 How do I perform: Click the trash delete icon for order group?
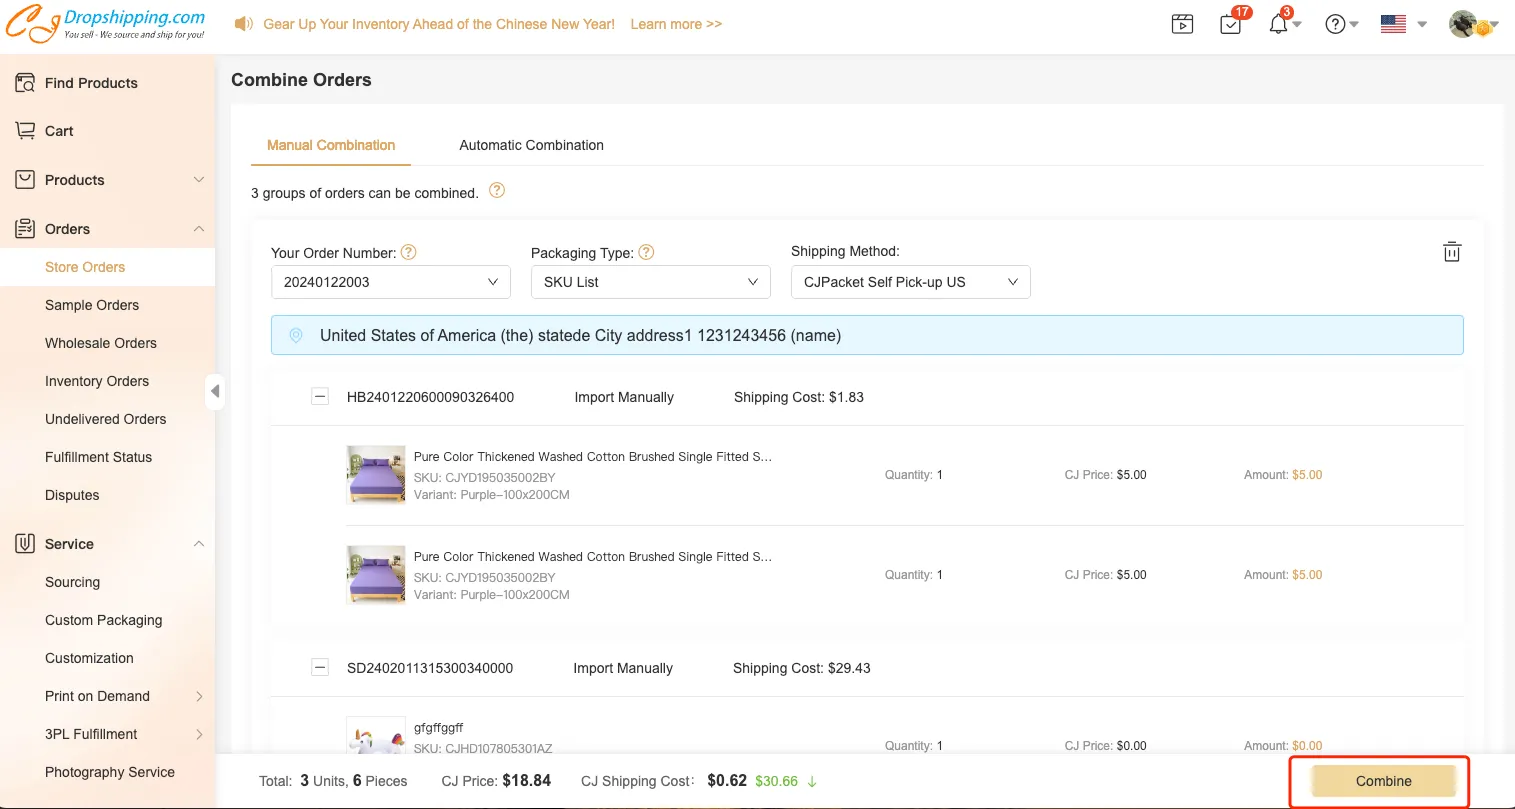1451,252
